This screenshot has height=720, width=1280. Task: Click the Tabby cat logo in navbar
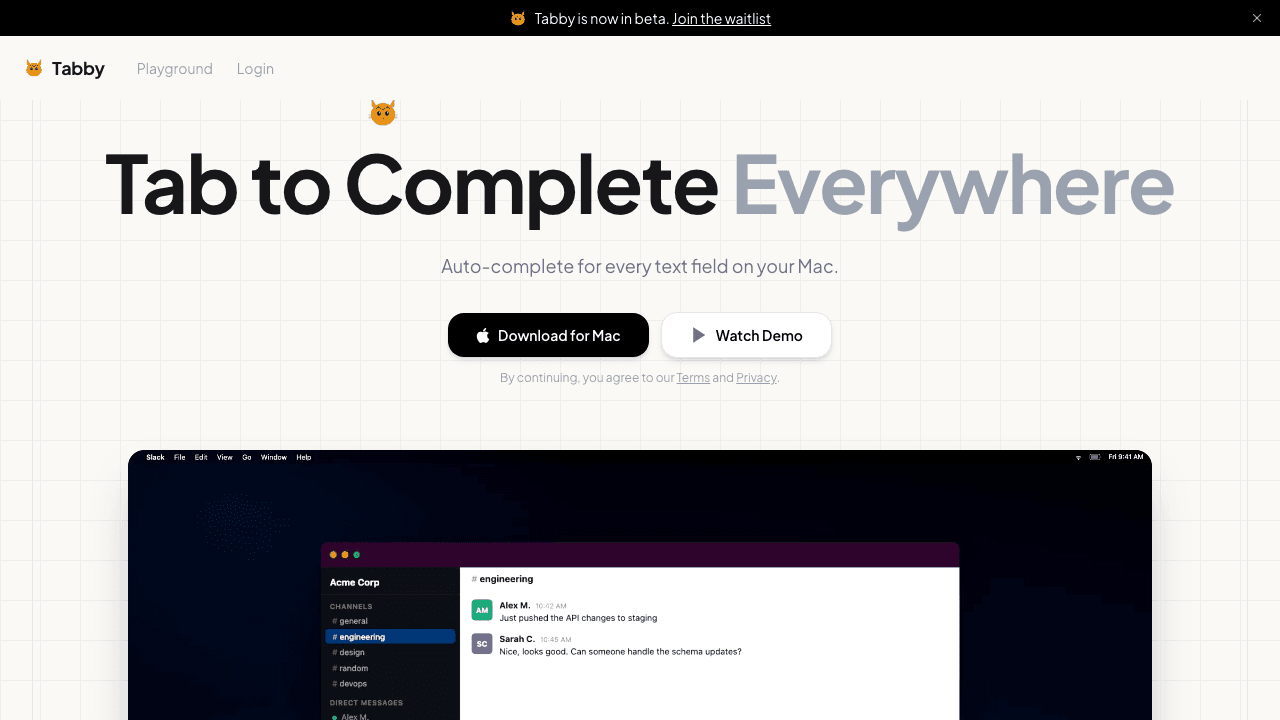pos(34,68)
